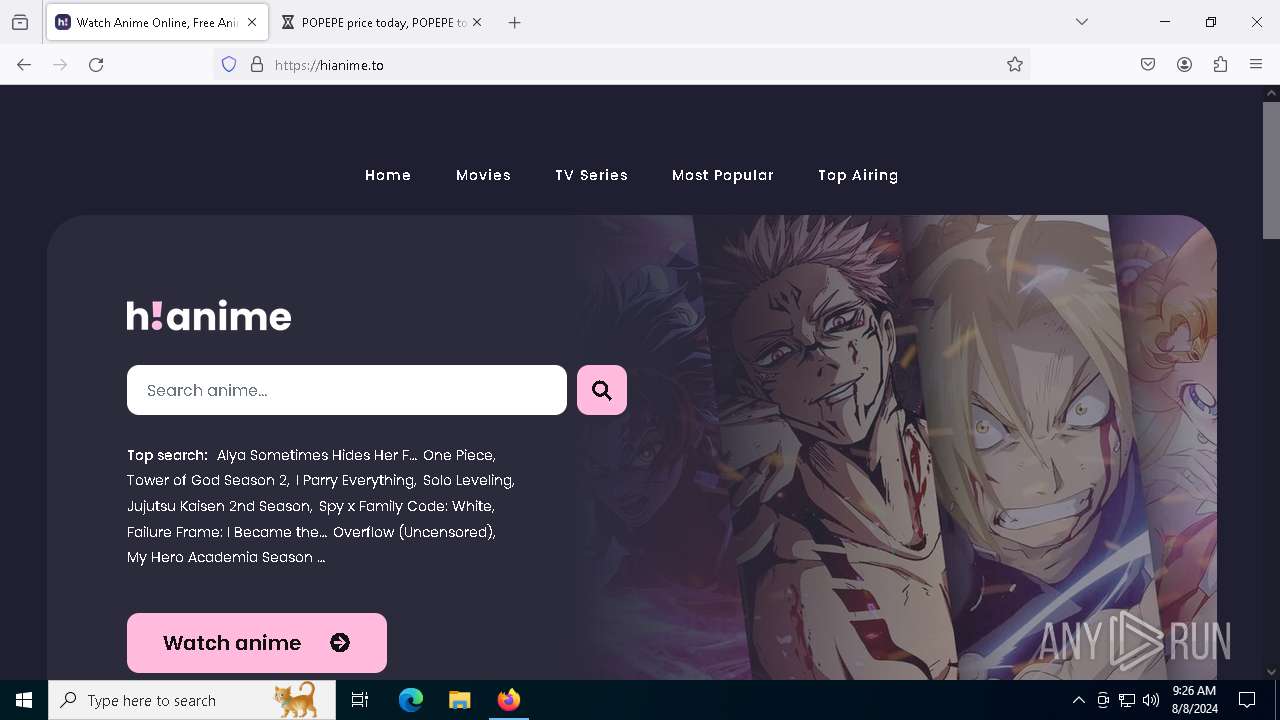Show hidden system tray icons
The height and width of the screenshot is (720, 1280).
click(x=1078, y=700)
